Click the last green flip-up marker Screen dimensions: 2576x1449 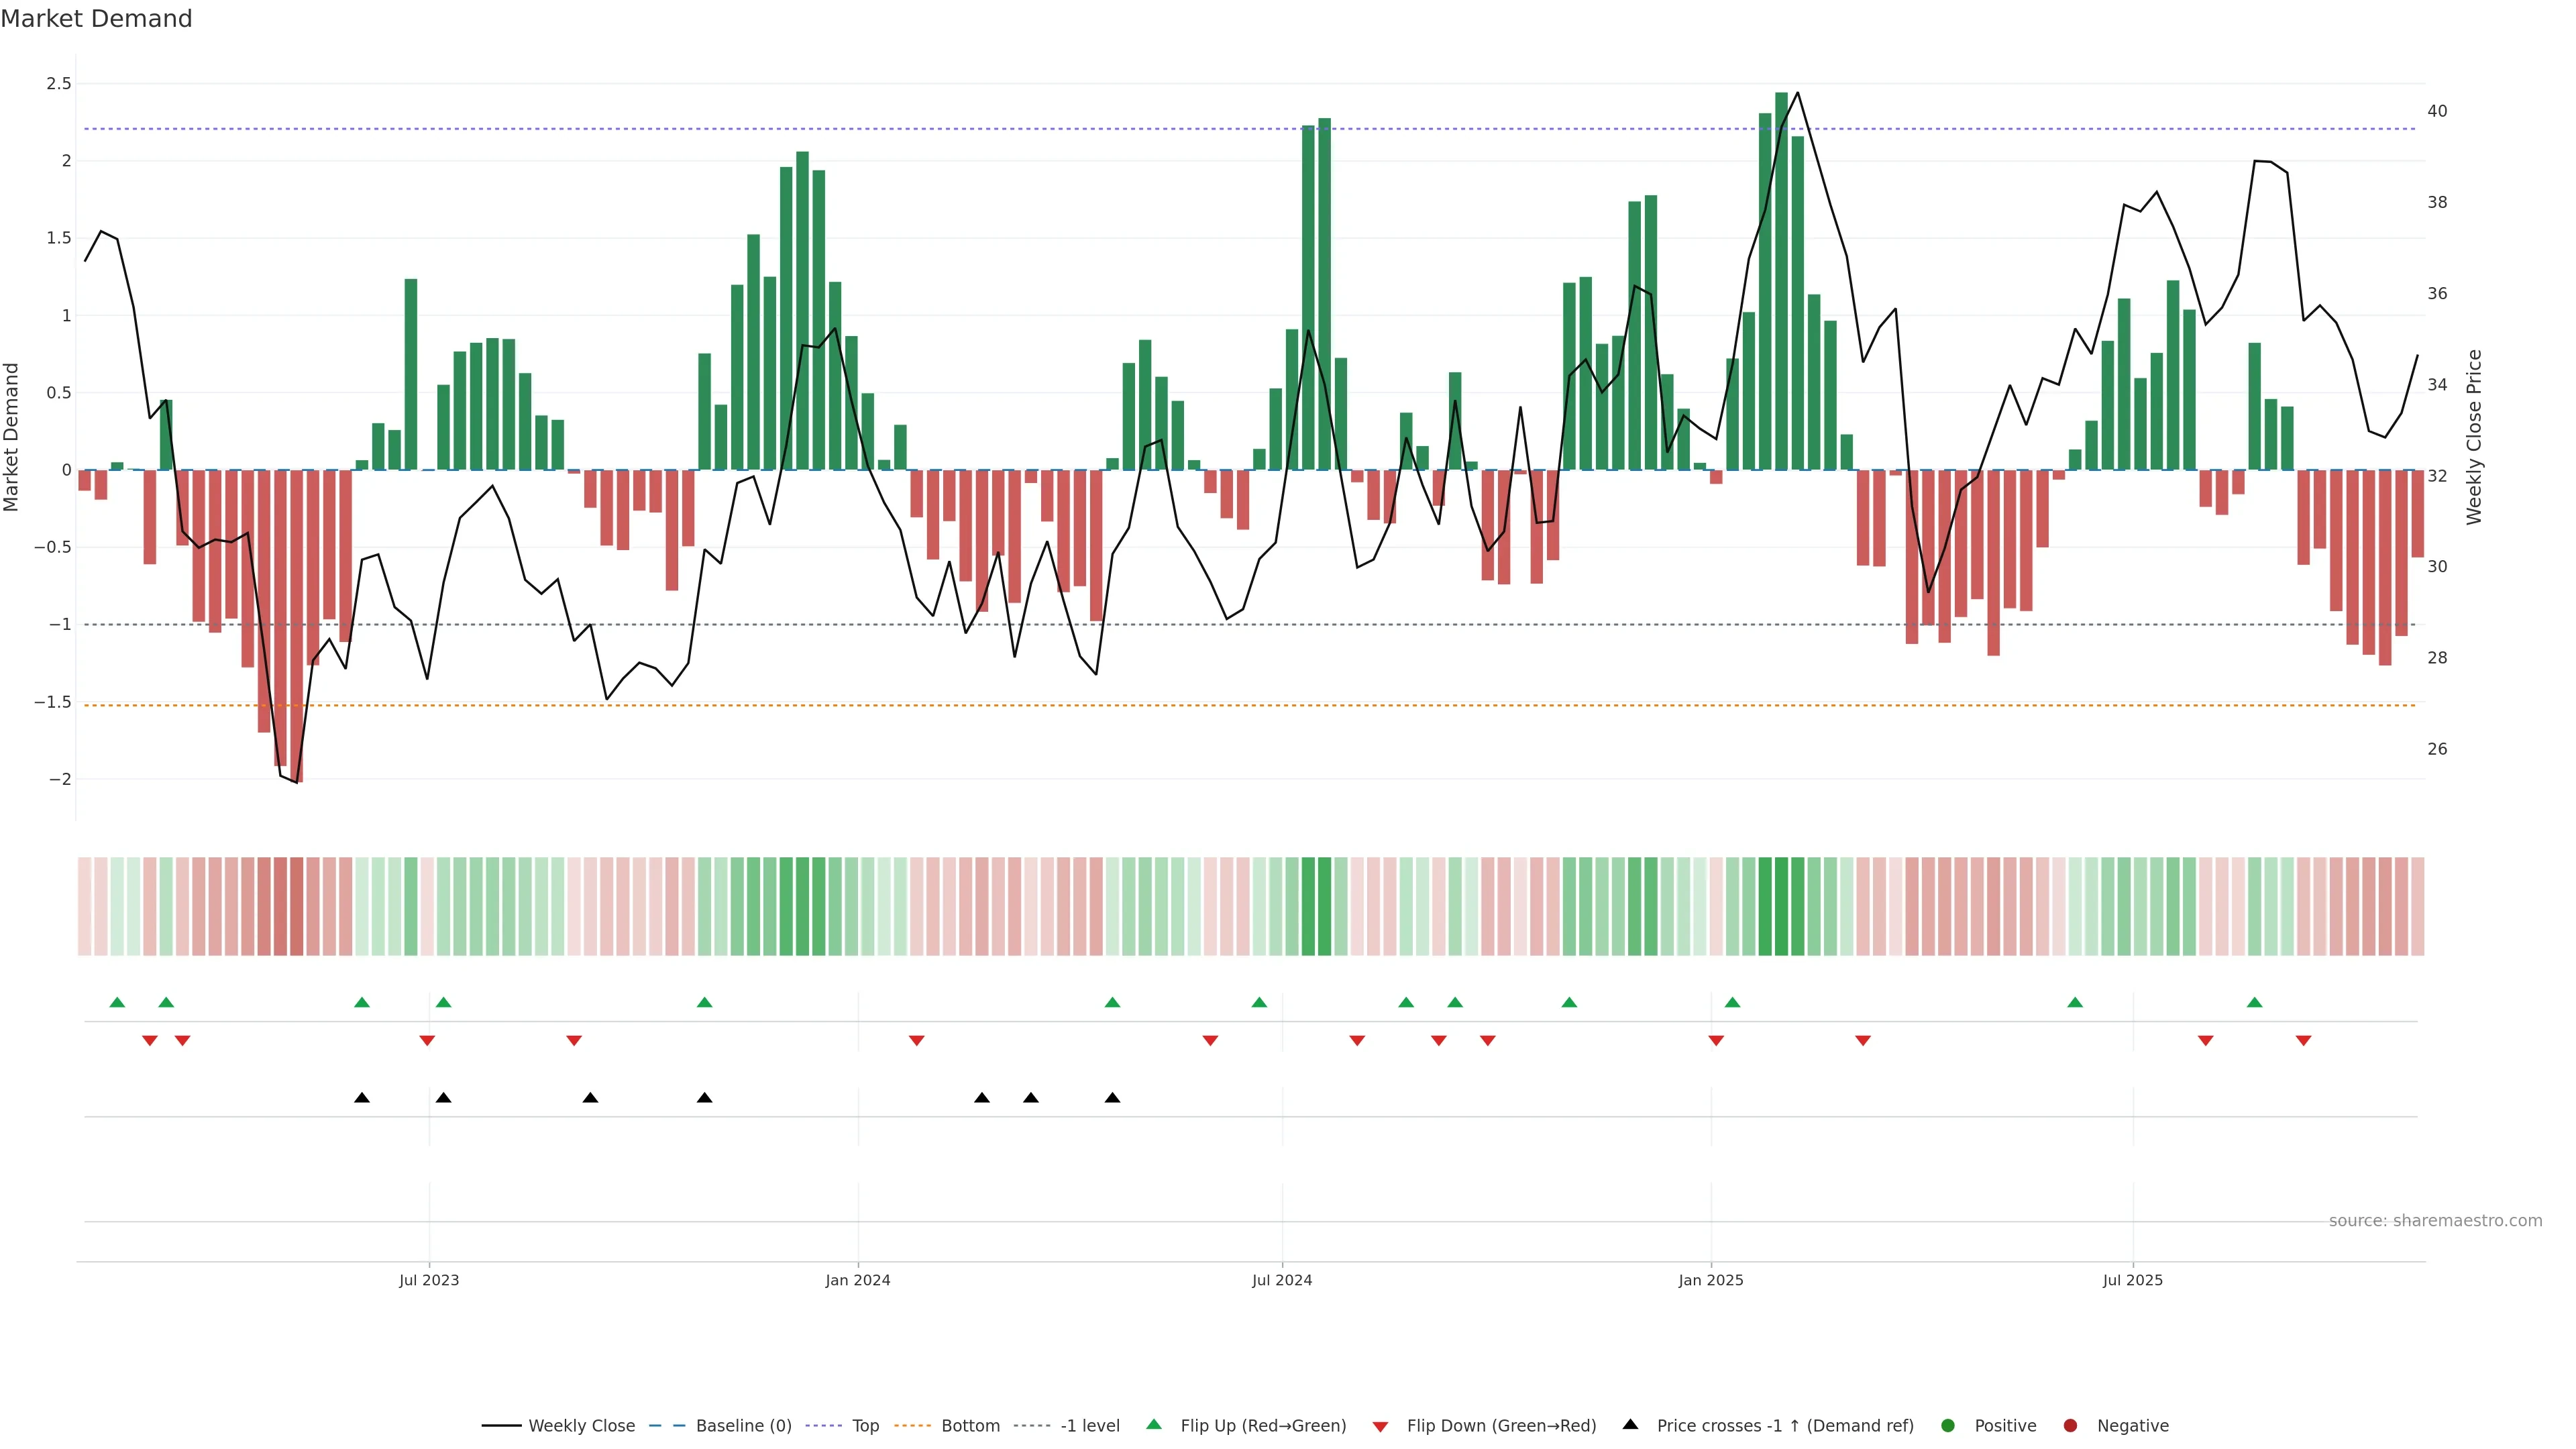[x=2254, y=1002]
